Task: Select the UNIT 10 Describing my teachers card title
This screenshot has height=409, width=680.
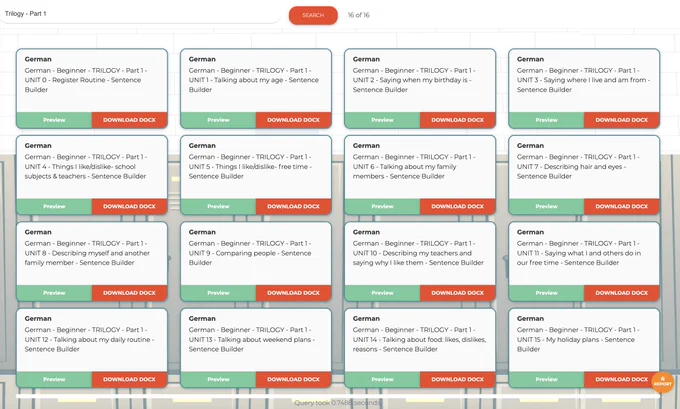Action: point(418,253)
